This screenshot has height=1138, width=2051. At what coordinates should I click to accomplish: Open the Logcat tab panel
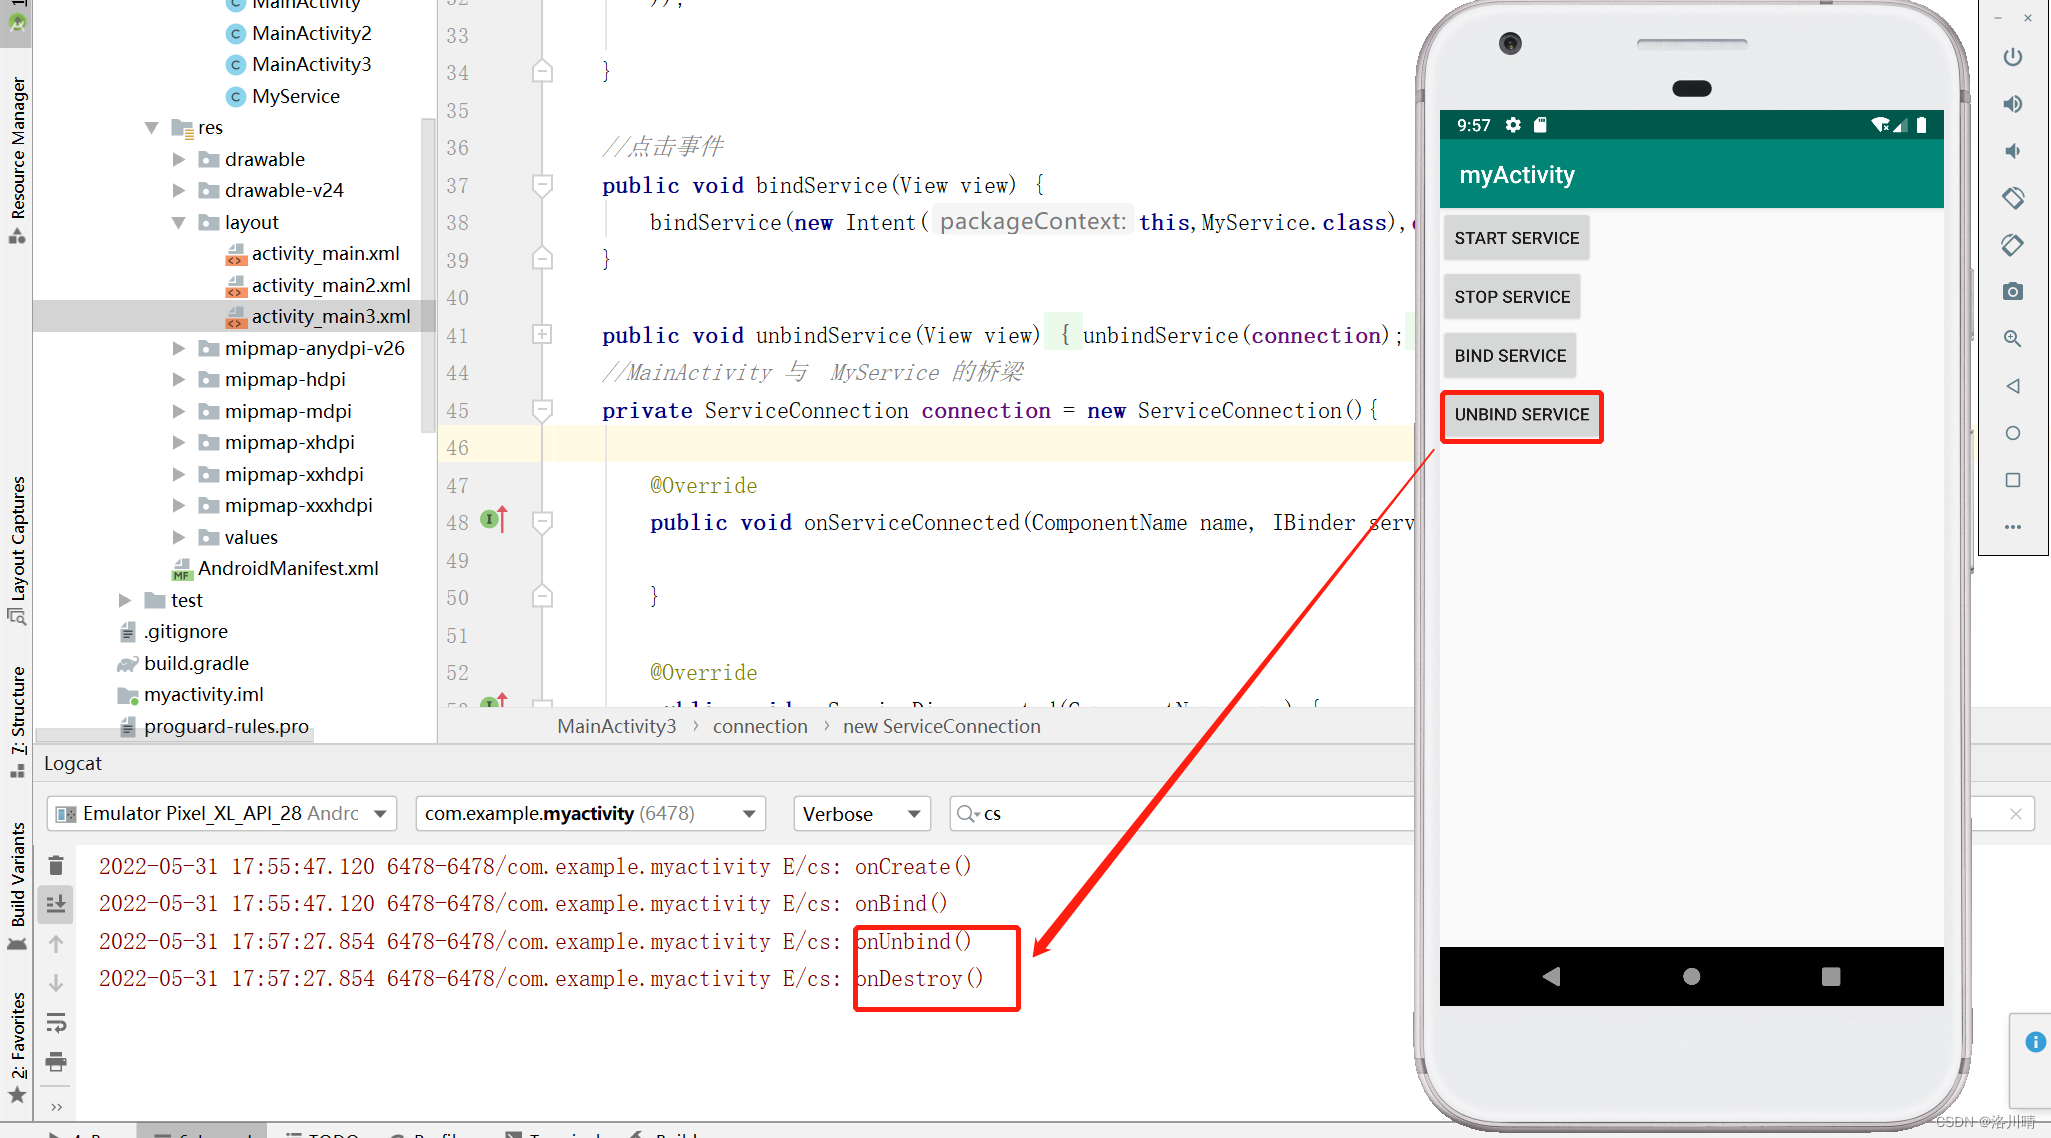72,763
